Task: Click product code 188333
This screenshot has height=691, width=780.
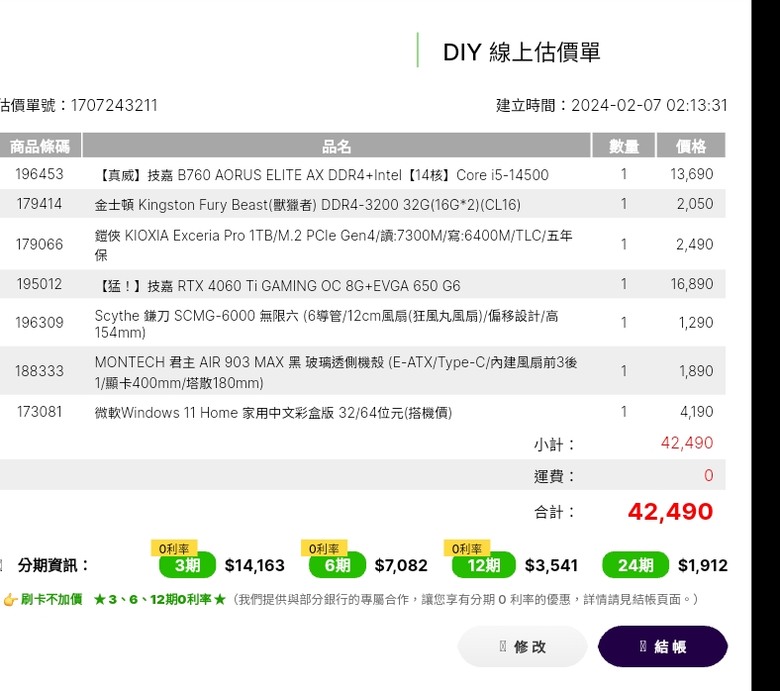Action: (x=39, y=371)
